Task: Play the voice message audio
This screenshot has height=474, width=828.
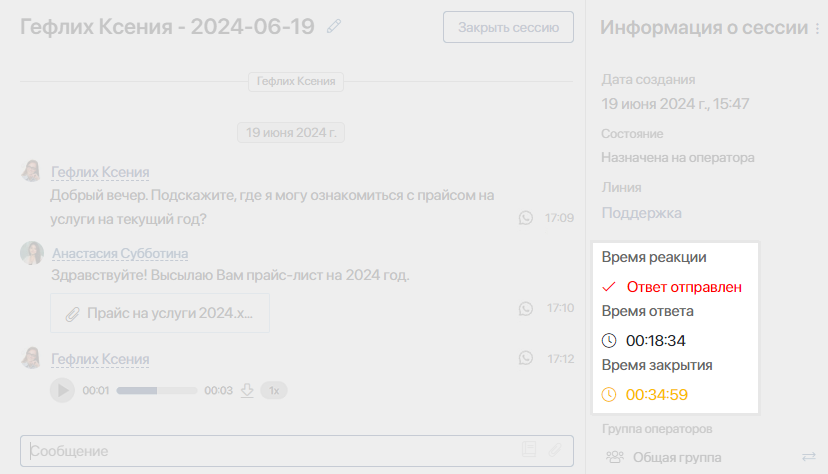Action: (62, 390)
